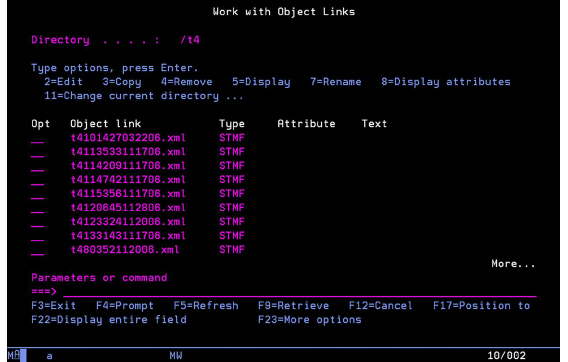Click the Opt field for t4123324112006.xml
The width and height of the screenshot is (568, 362).
click(38, 222)
